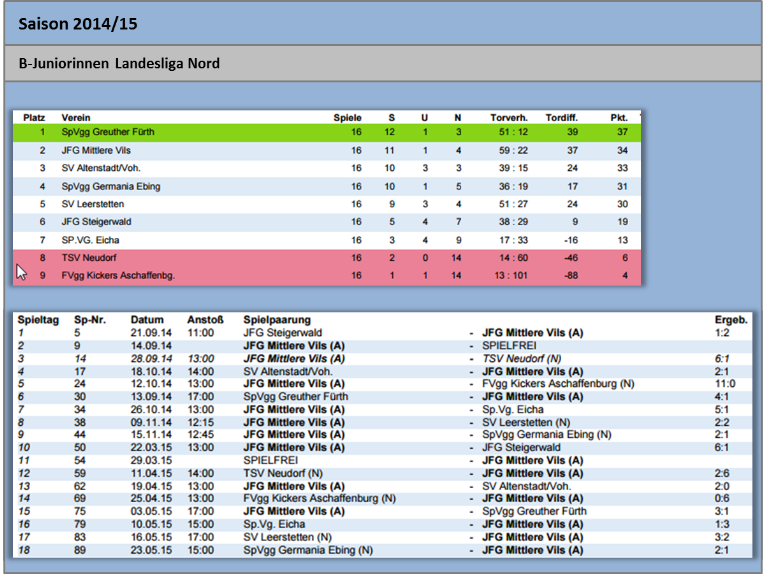This screenshot has height=574, width=765.
Task: Click the 'Ergeb.' column header
Action: (x=731, y=320)
